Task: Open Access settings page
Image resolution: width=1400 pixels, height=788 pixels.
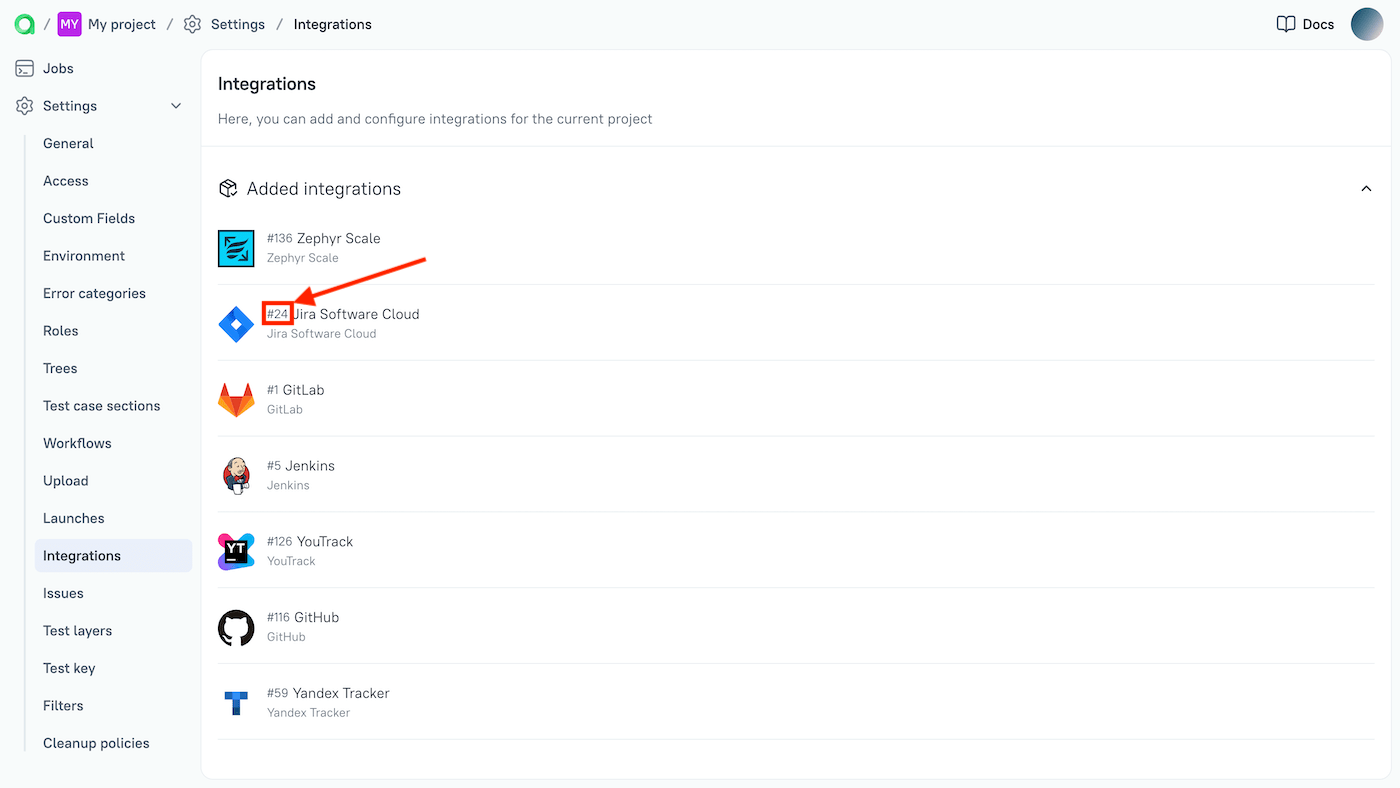Action: [66, 181]
